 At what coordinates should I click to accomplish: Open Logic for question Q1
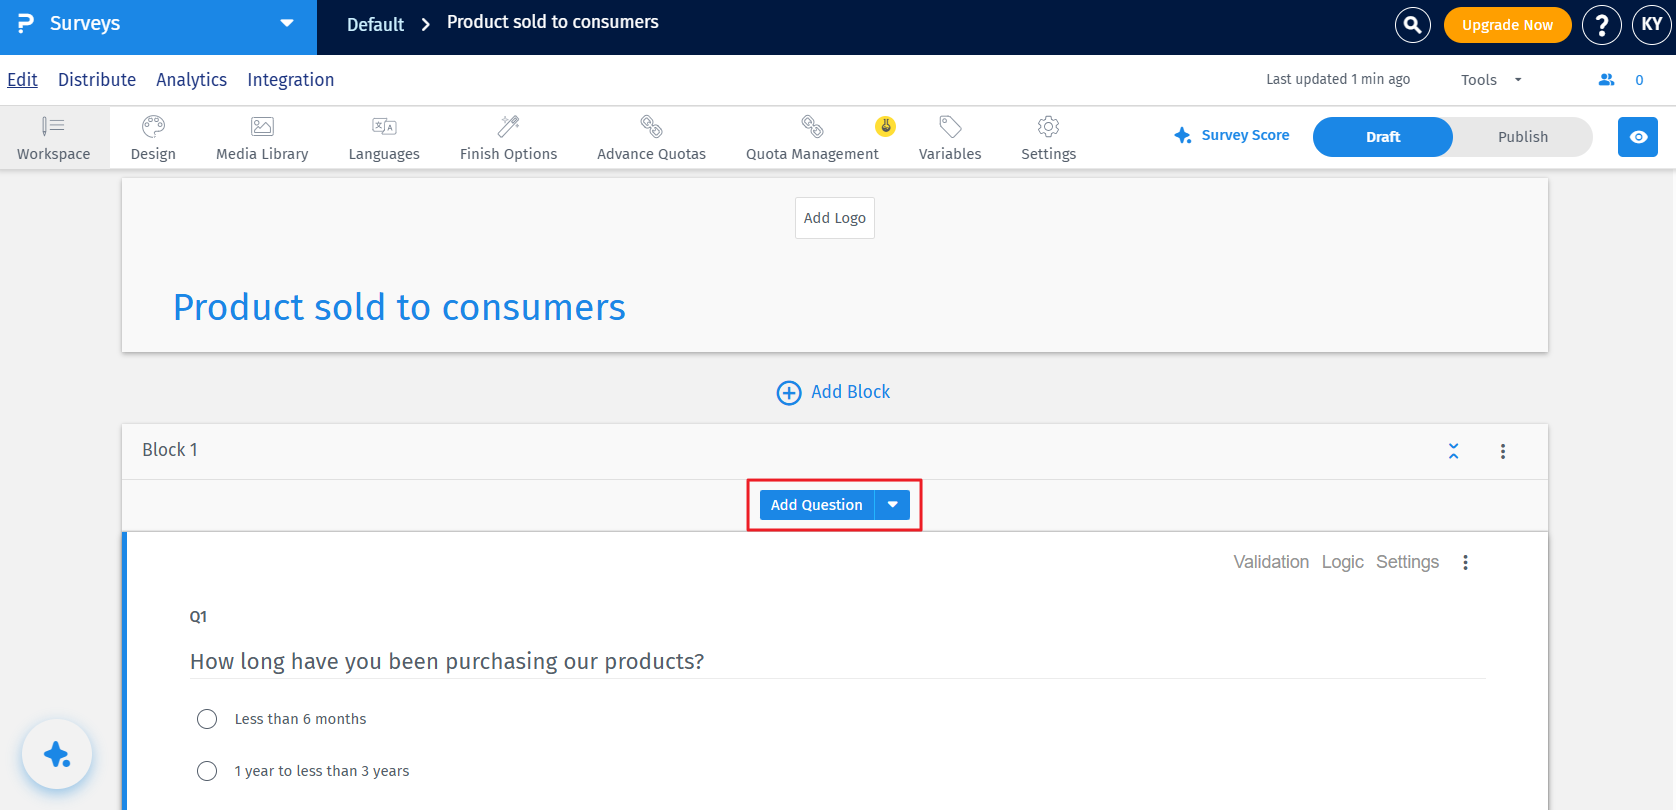(x=1342, y=562)
